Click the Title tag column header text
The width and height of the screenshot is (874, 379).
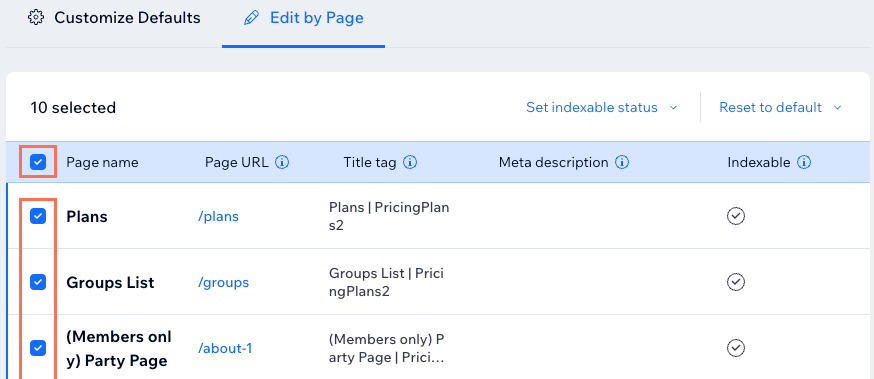click(x=370, y=163)
